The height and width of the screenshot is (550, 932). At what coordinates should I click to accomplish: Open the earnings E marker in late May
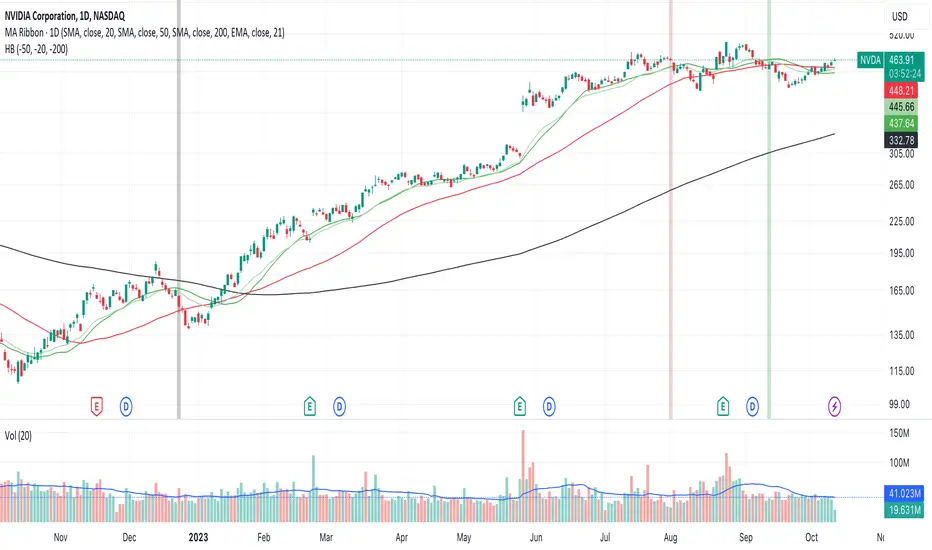pos(519,407)
